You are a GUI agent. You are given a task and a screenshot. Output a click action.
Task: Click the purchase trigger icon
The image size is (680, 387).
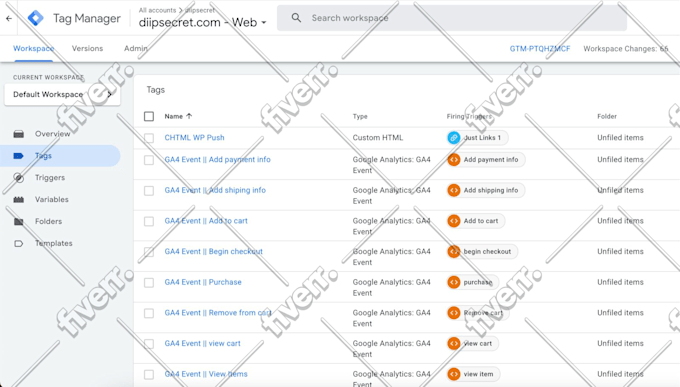454,282
